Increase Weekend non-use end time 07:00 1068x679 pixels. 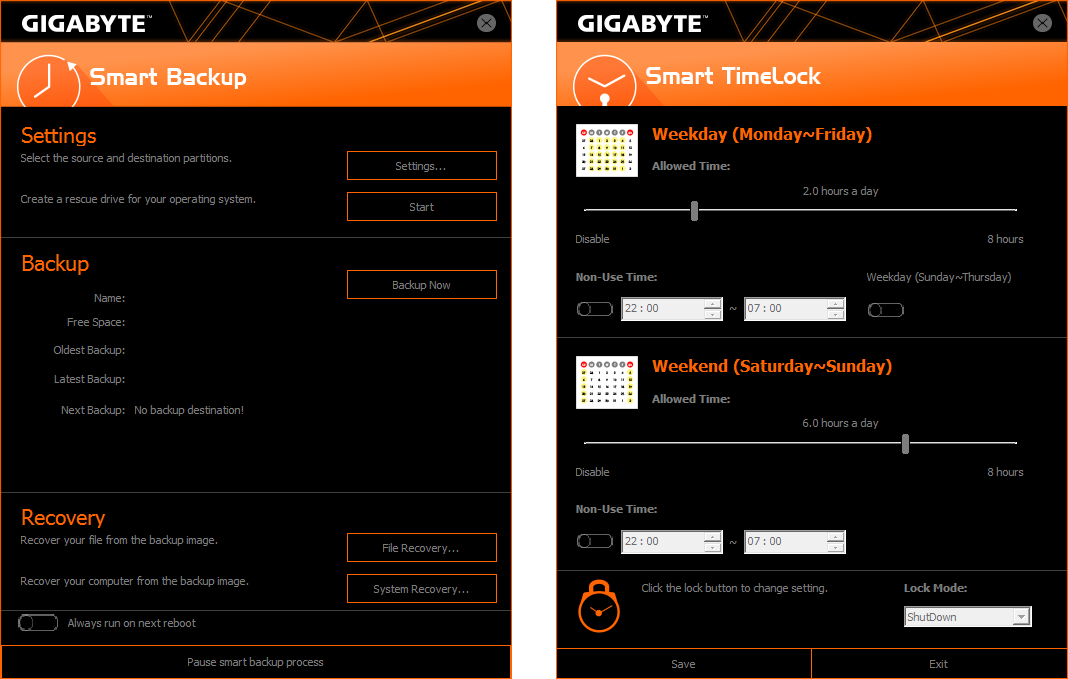click(836, 537)
